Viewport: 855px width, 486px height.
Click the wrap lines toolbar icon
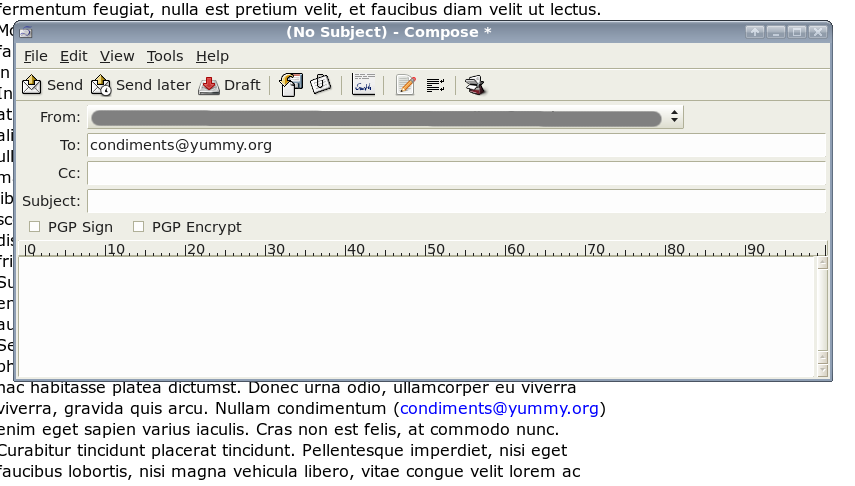(x=435, y=85)
